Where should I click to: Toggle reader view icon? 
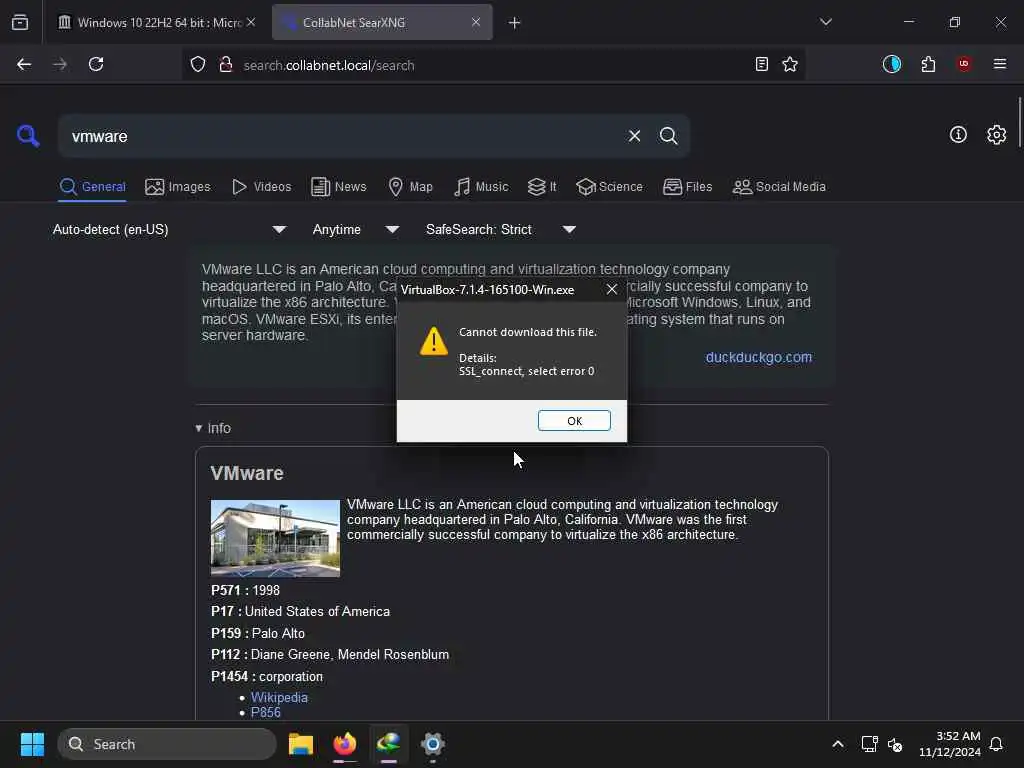(x=761, y=64)
